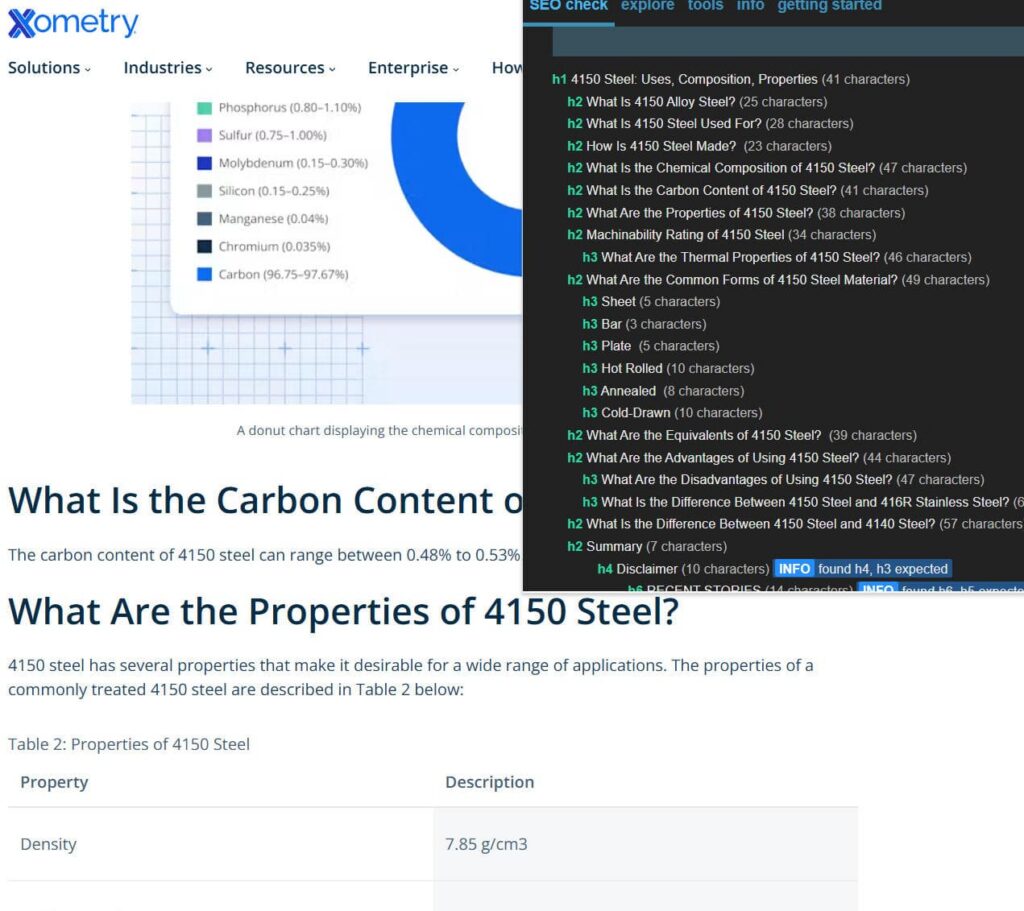Screen dimensions: 1024x911
Task: Expand the Industries menu
Action: click(168, 68)
